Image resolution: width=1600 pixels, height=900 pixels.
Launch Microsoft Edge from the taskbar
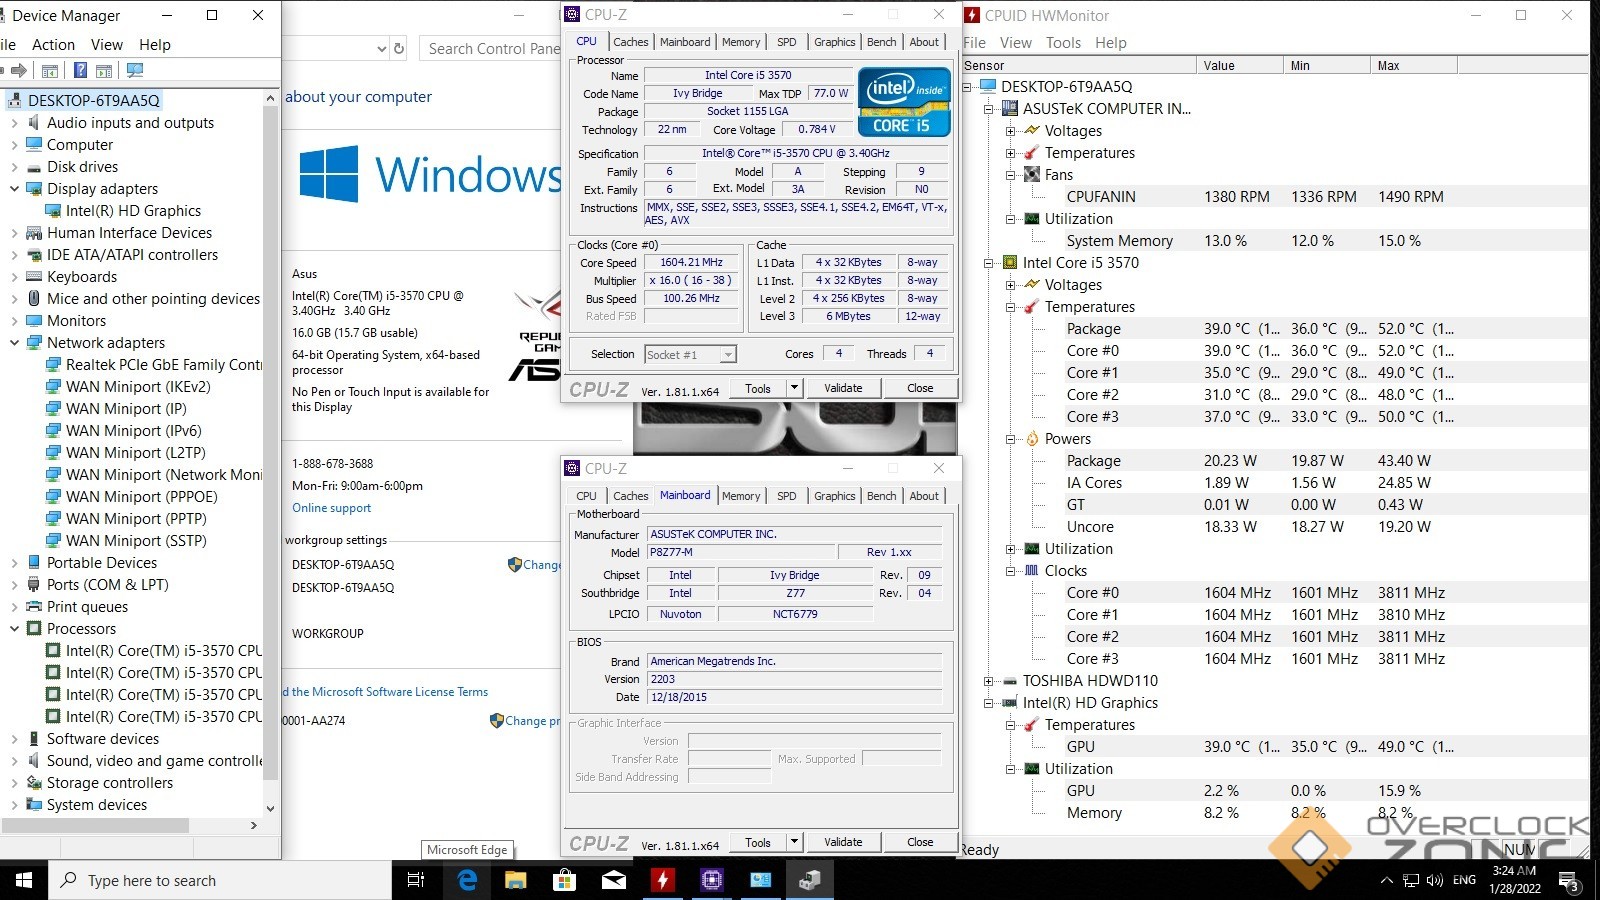pyautogui.click(x=466, y=880)
